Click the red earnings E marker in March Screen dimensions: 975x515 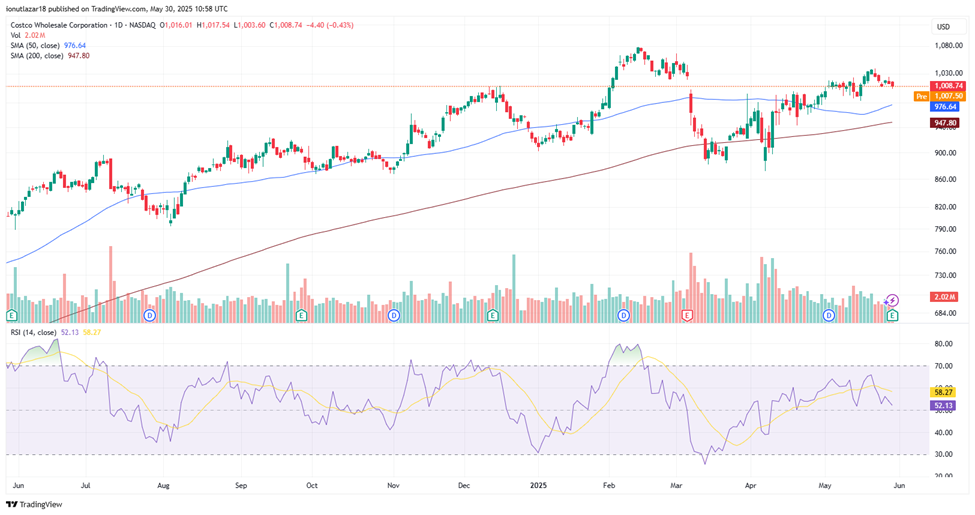(687, 315)
